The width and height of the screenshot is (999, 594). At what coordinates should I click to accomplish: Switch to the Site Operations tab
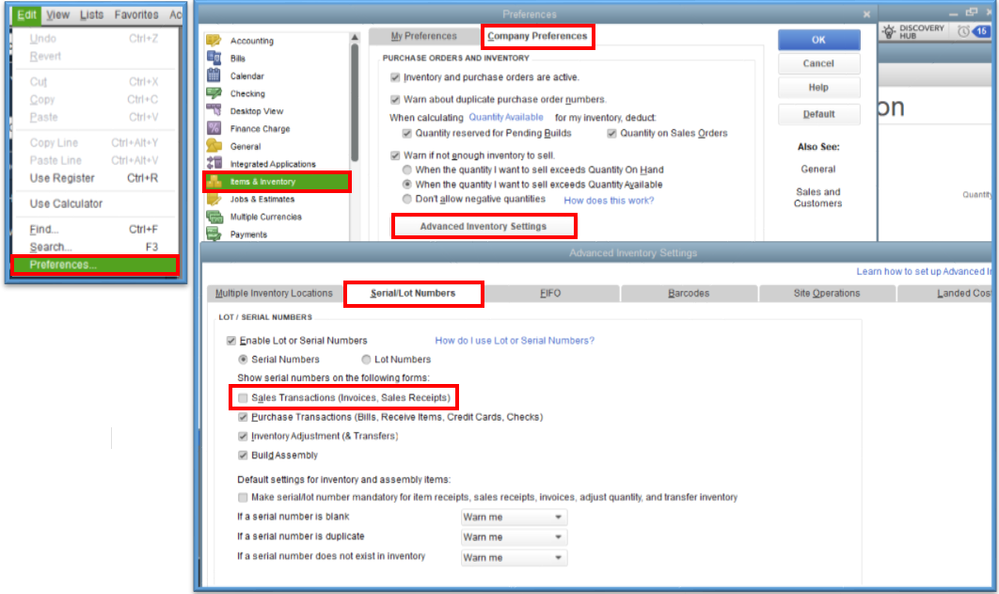point(827,293)
